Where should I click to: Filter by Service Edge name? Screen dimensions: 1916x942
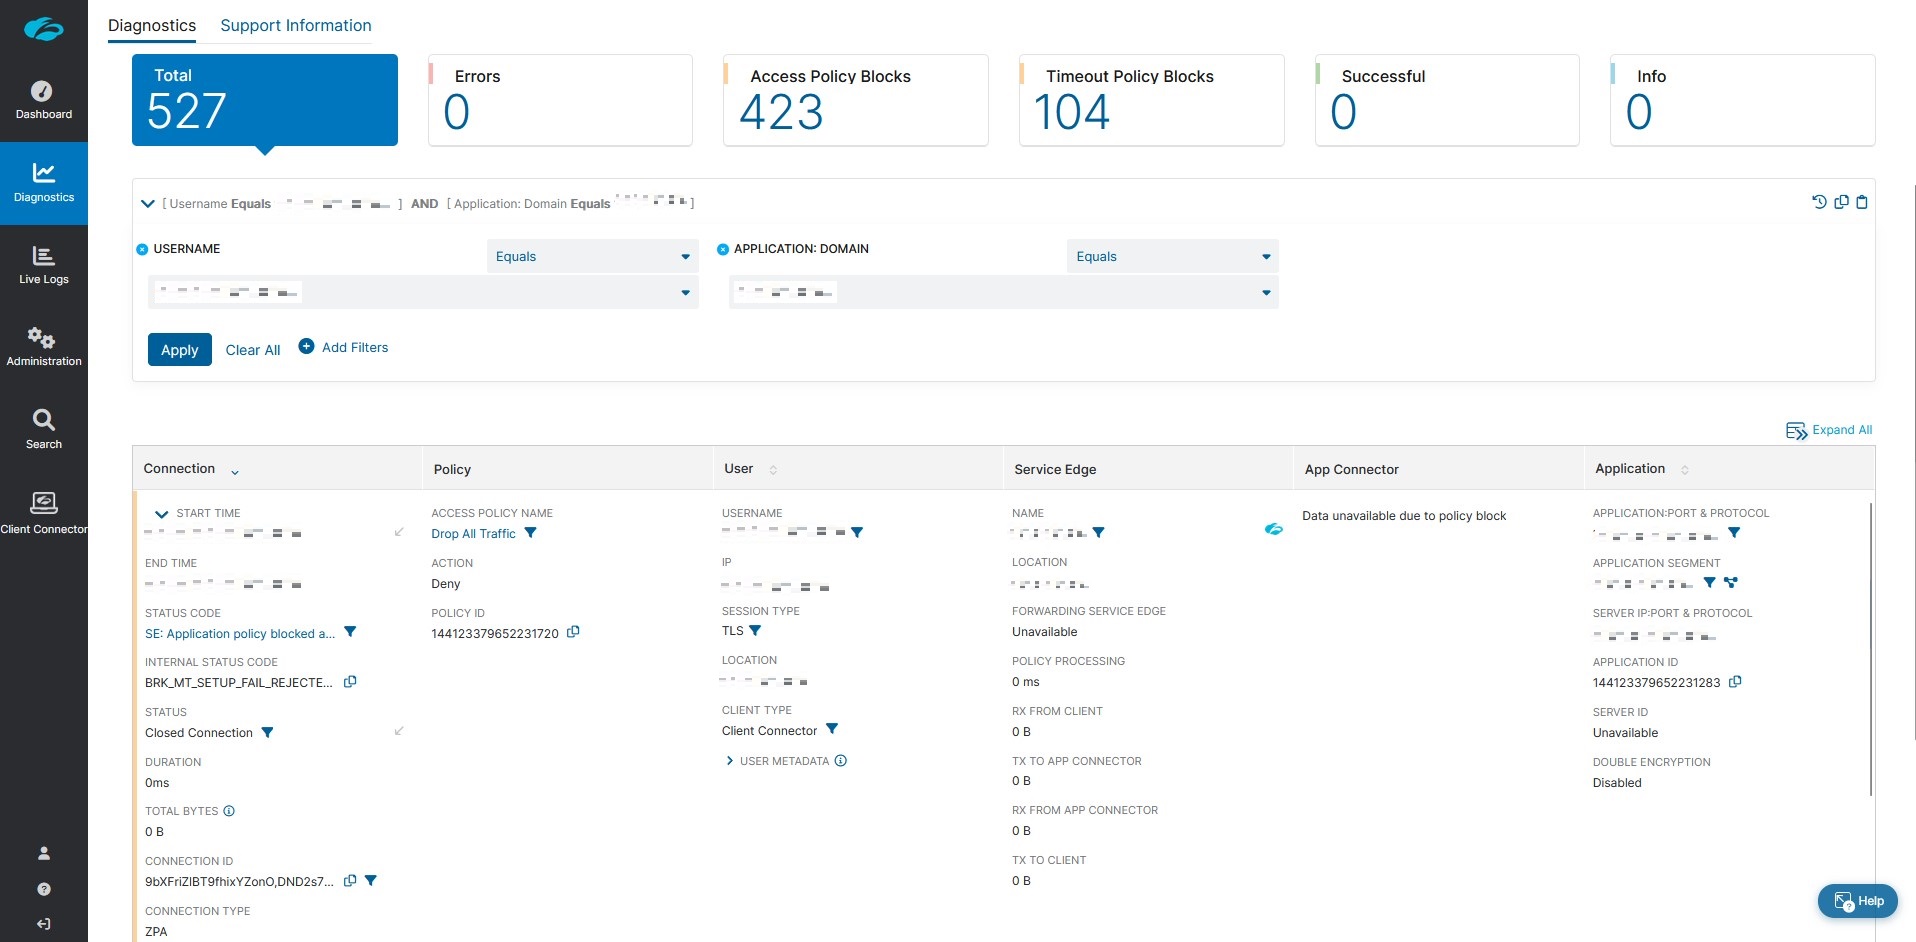coord(1099,532)
